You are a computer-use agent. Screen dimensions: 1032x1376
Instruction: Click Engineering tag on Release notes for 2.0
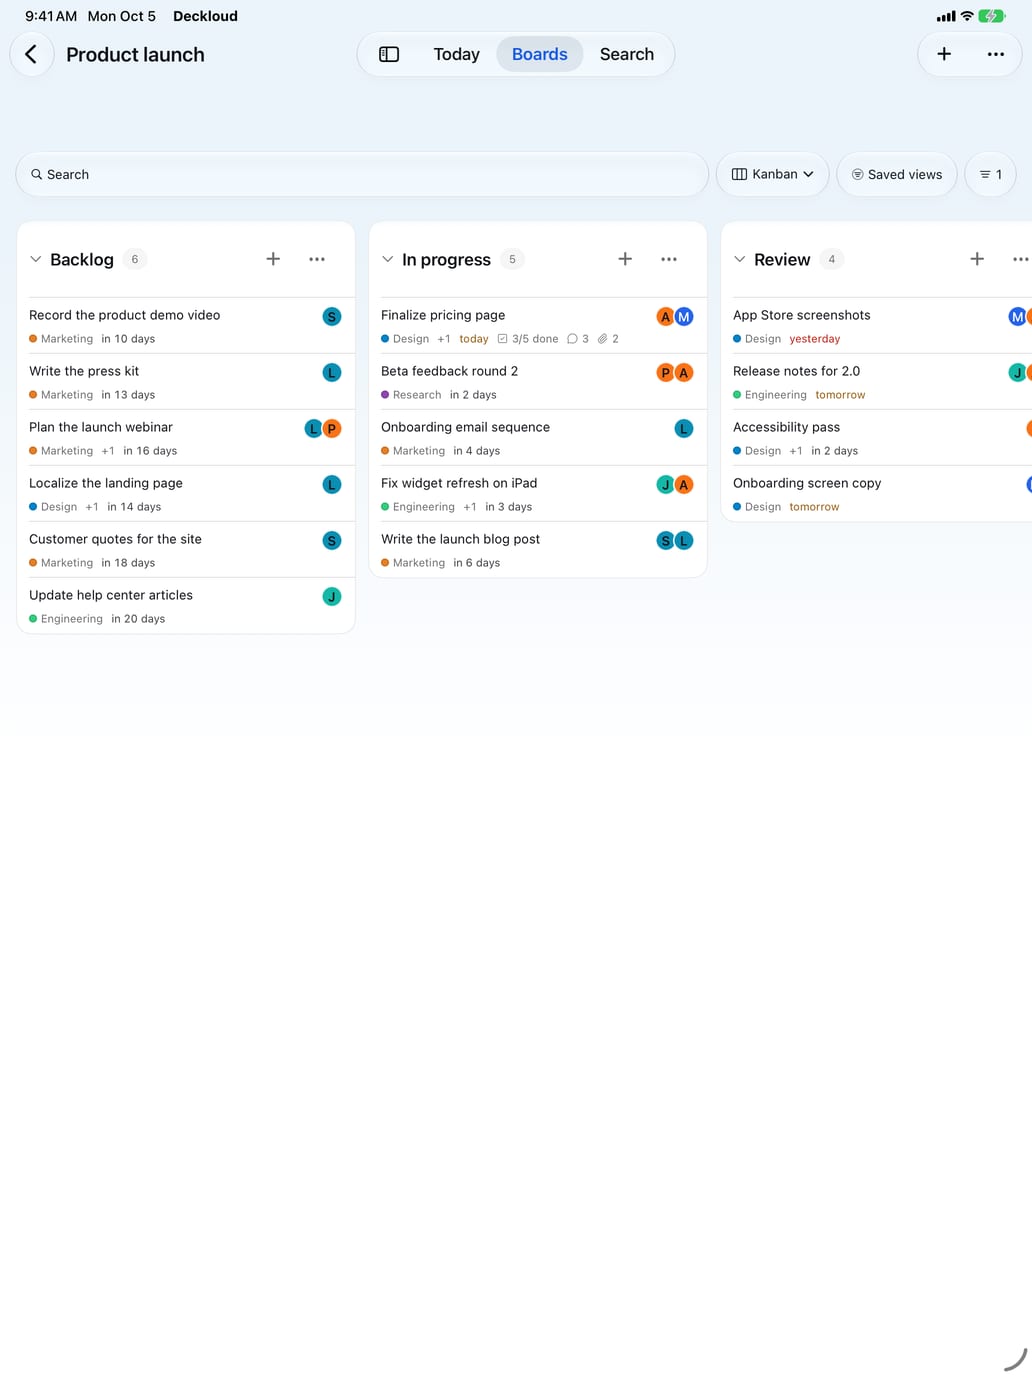click(770, 395)
